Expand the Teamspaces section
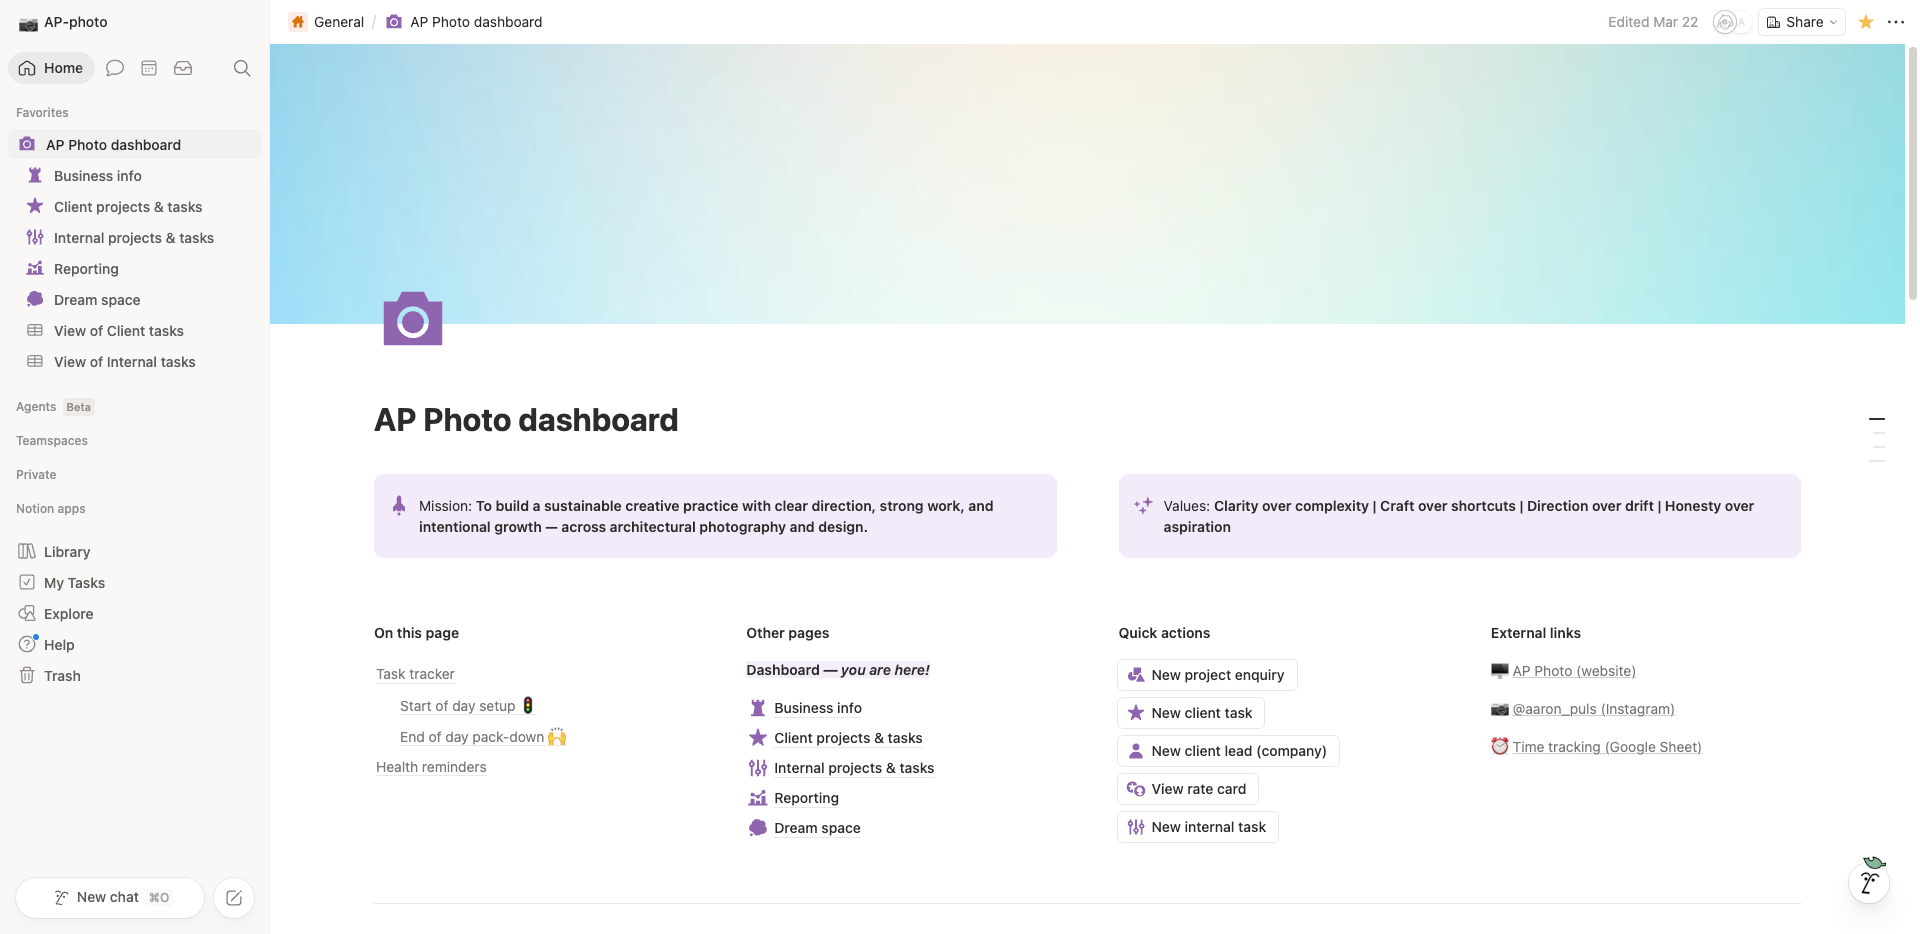The image size is (1920, 934). tap(52, 440)
